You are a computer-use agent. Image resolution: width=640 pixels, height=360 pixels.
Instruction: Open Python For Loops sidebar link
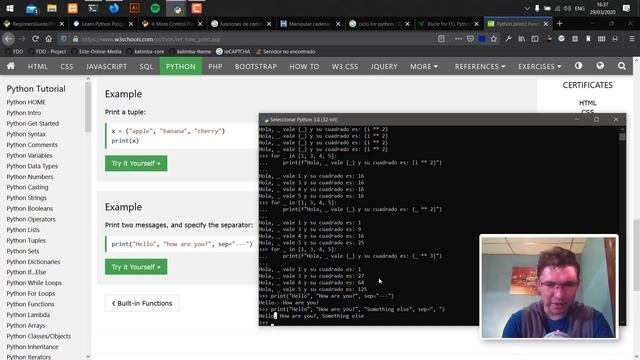(31, 293)
